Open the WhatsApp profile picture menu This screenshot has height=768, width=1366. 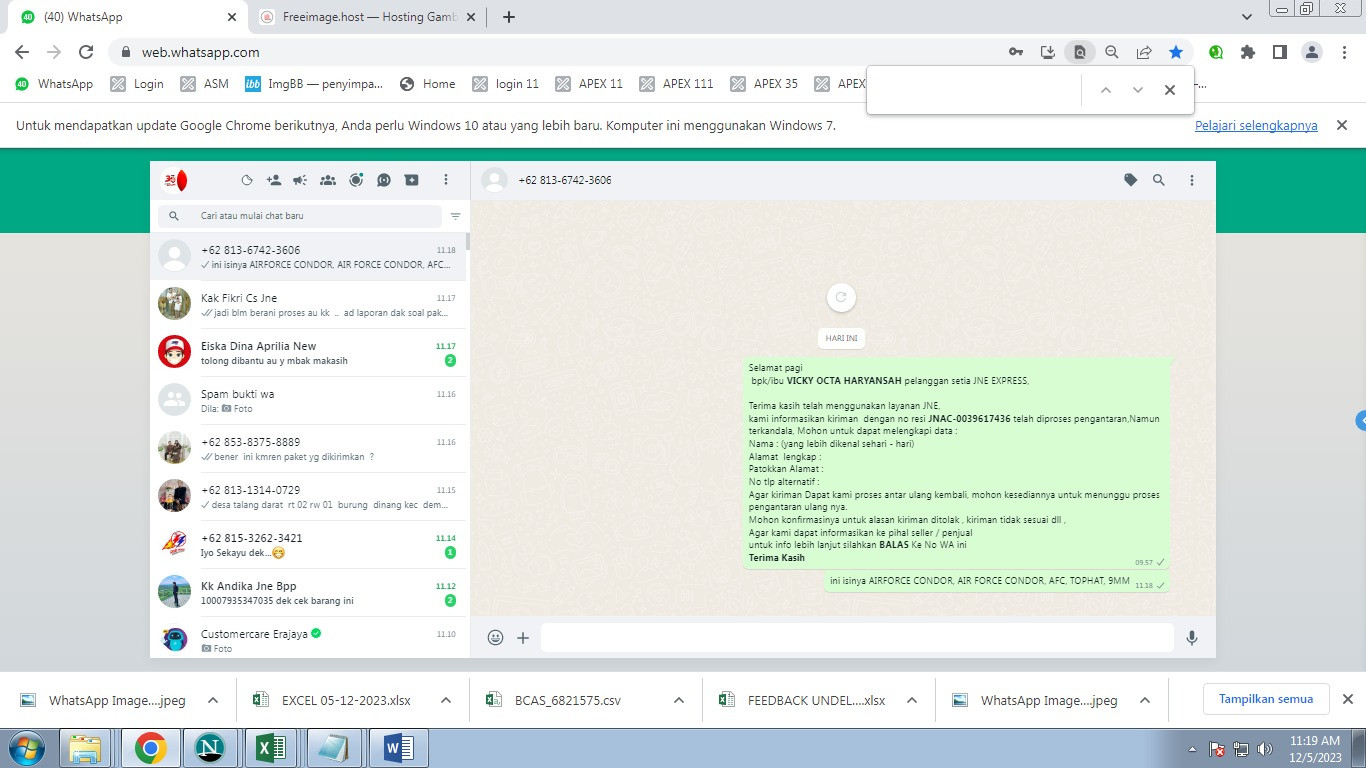[x=174, y=181]
